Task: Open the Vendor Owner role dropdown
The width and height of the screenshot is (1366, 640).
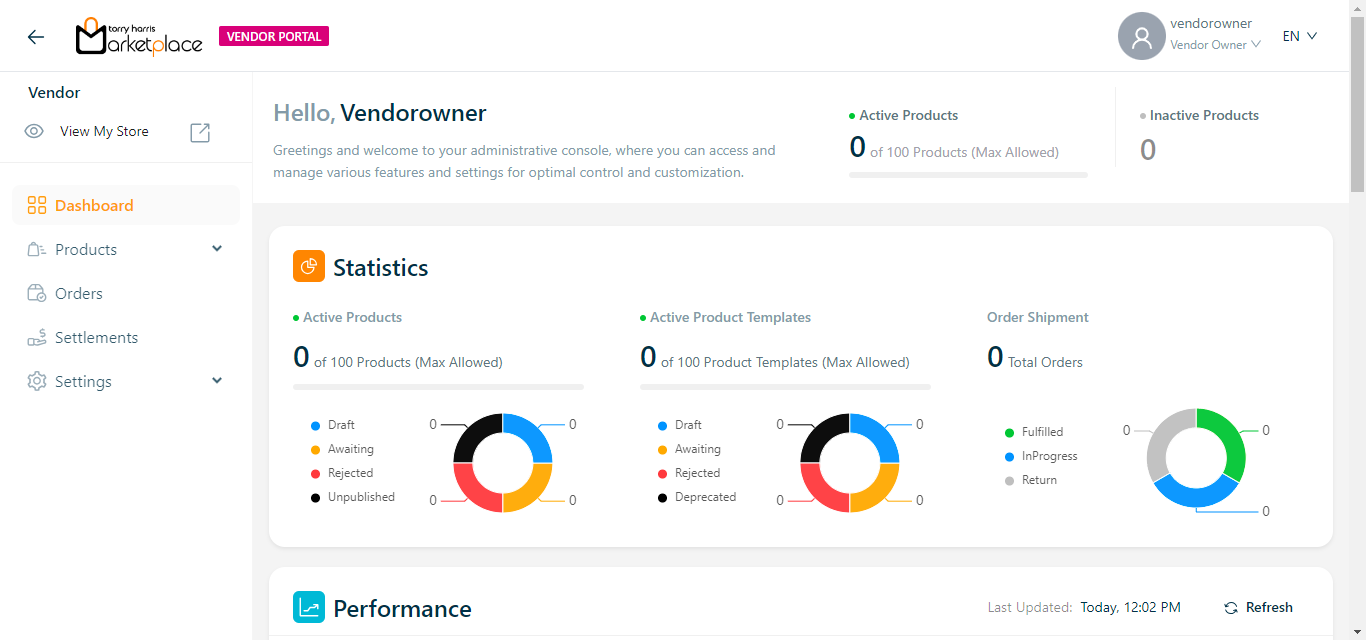Action: [x=1215, y=45]
